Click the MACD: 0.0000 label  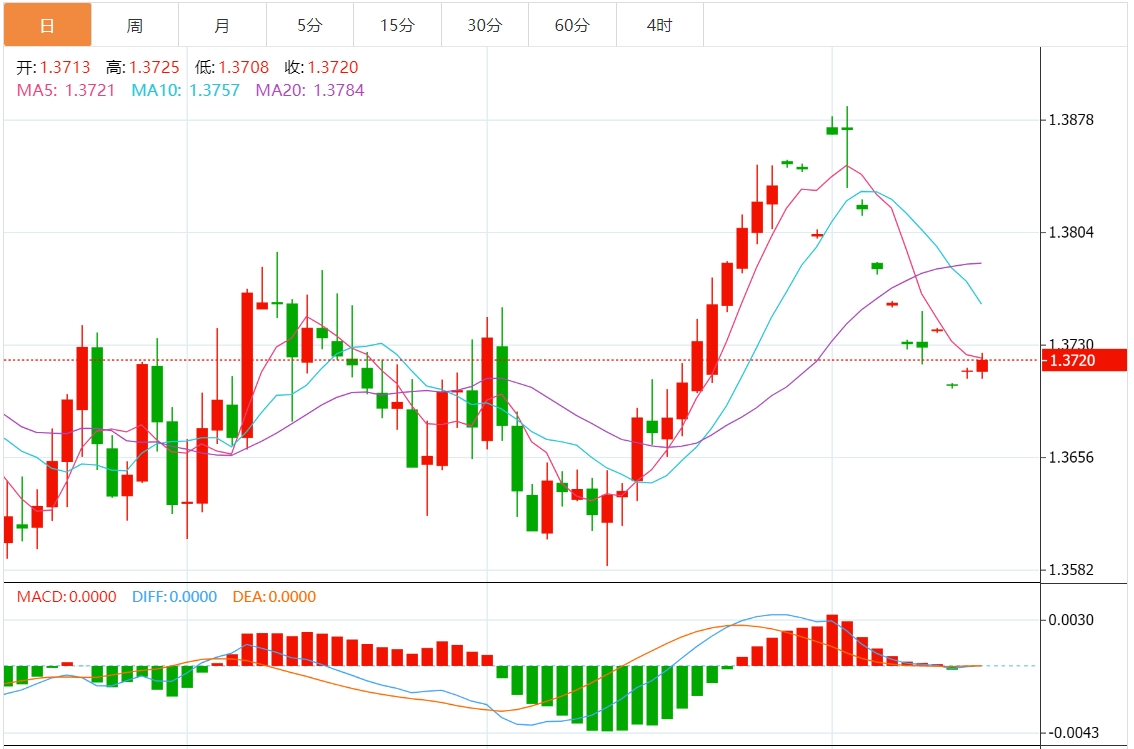(67, 596)
